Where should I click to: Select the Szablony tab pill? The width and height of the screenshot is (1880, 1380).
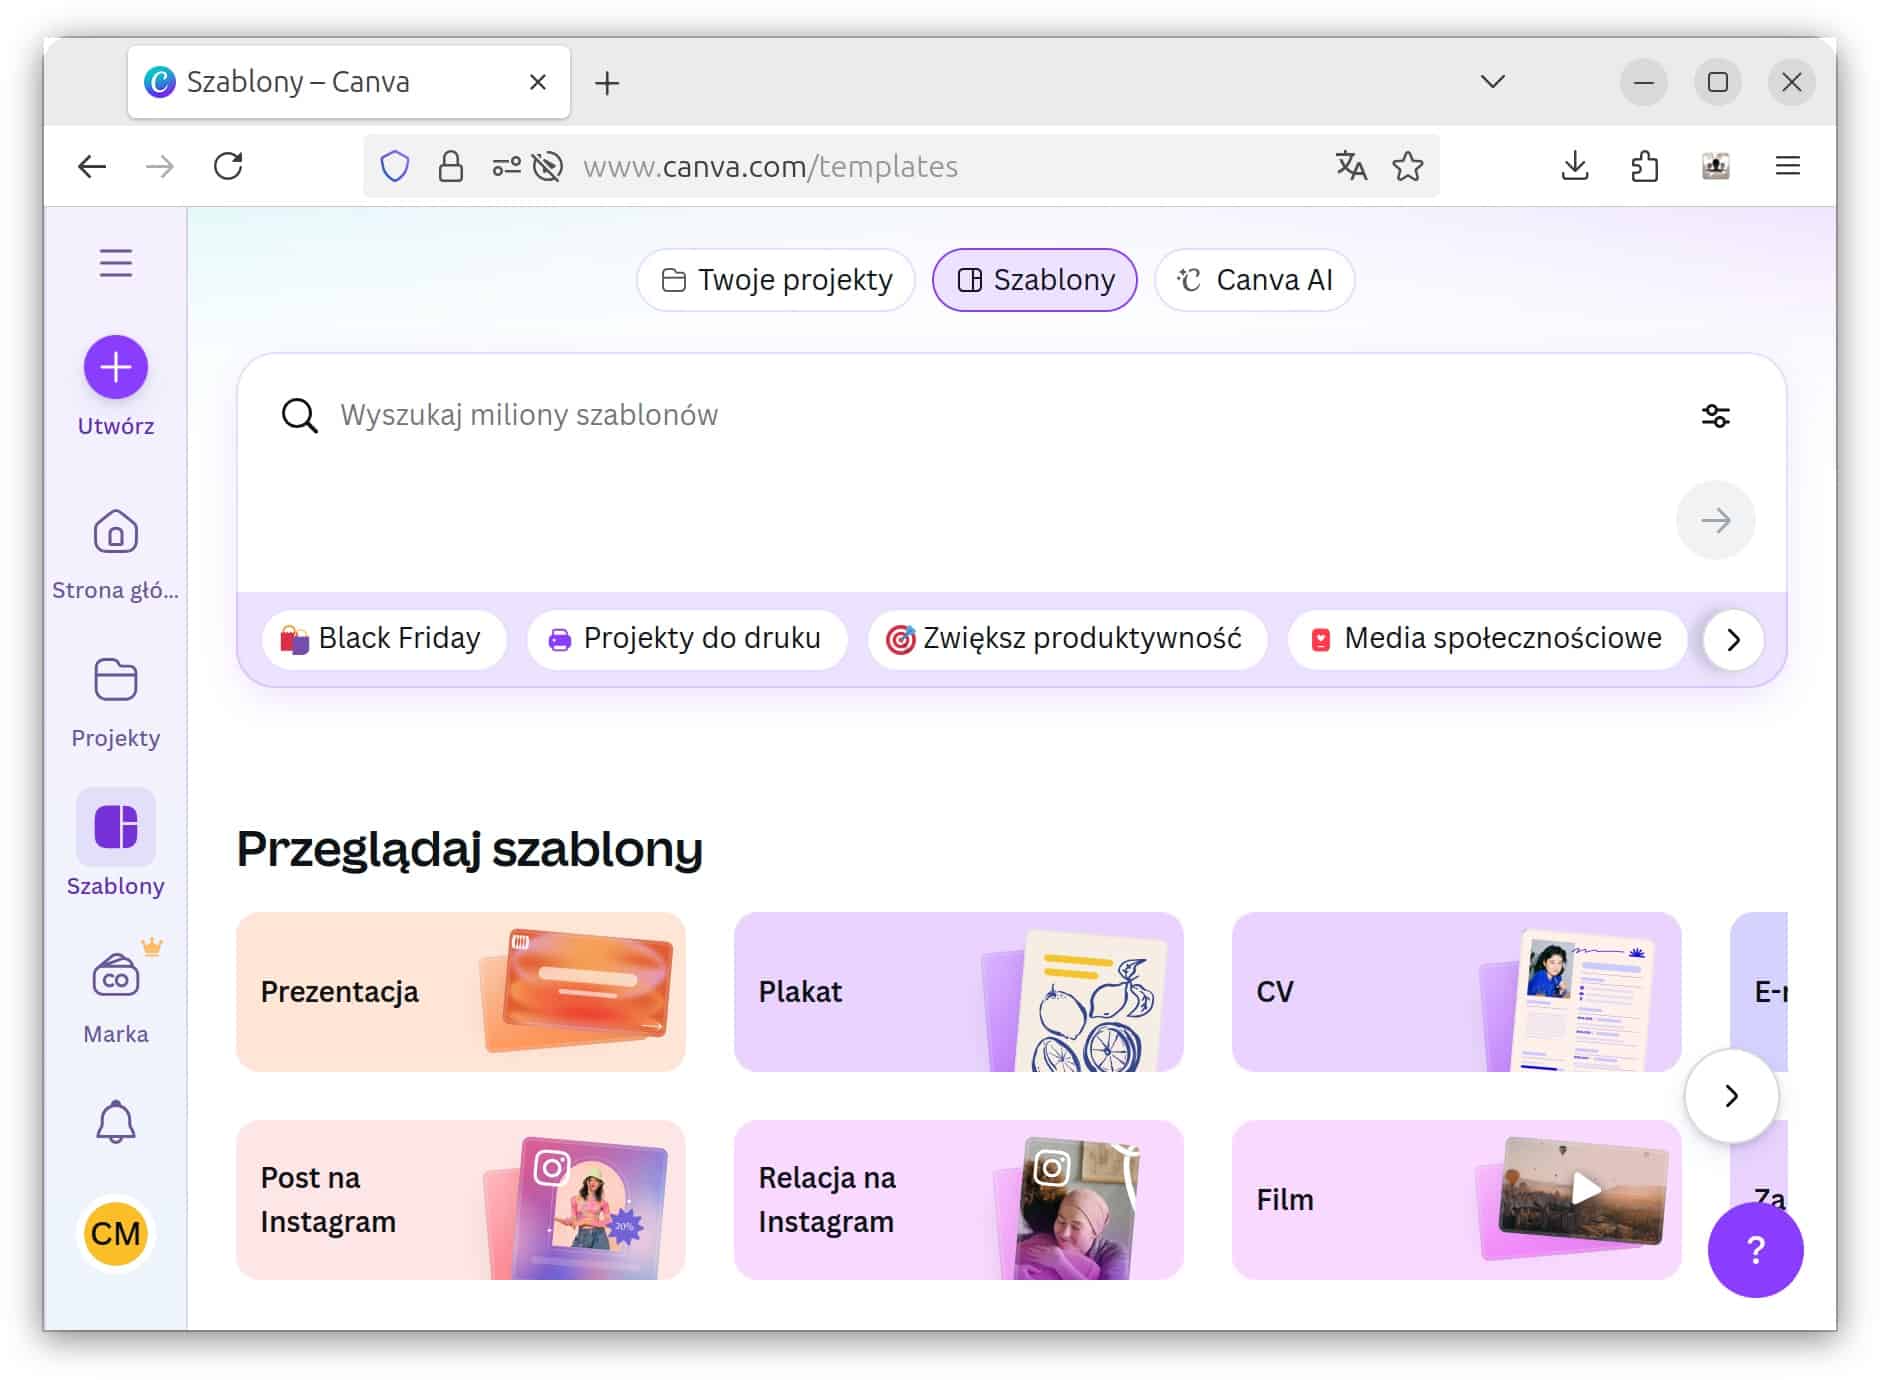pos(1035,280)
